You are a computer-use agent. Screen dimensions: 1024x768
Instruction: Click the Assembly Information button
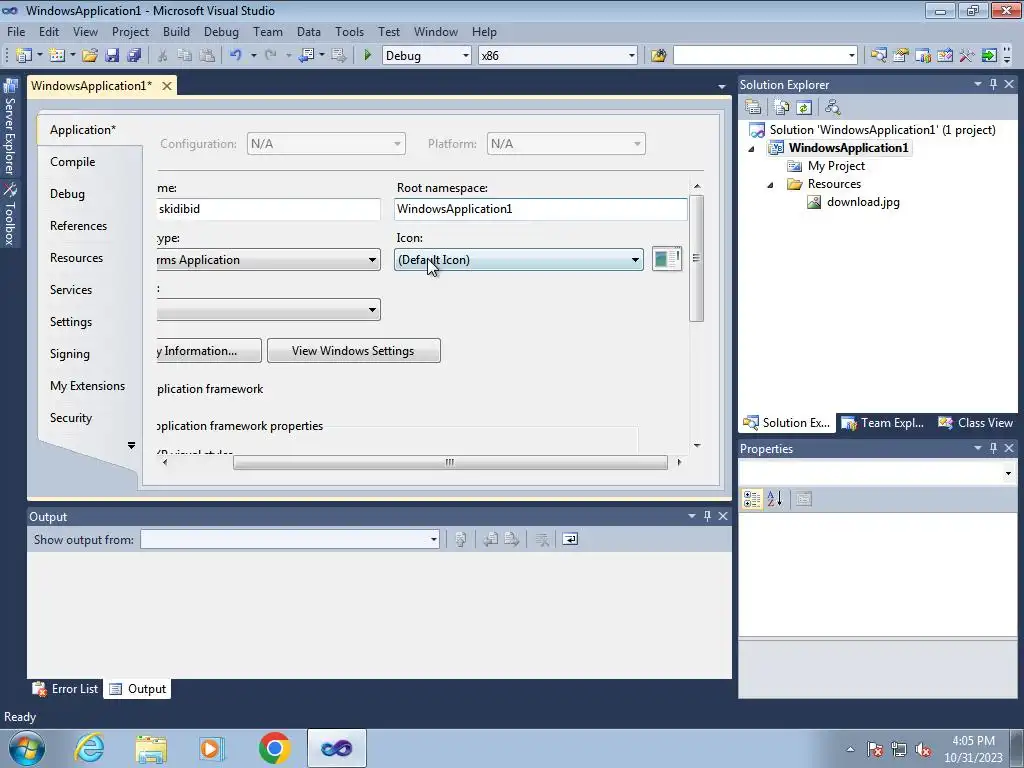(209, 351)
